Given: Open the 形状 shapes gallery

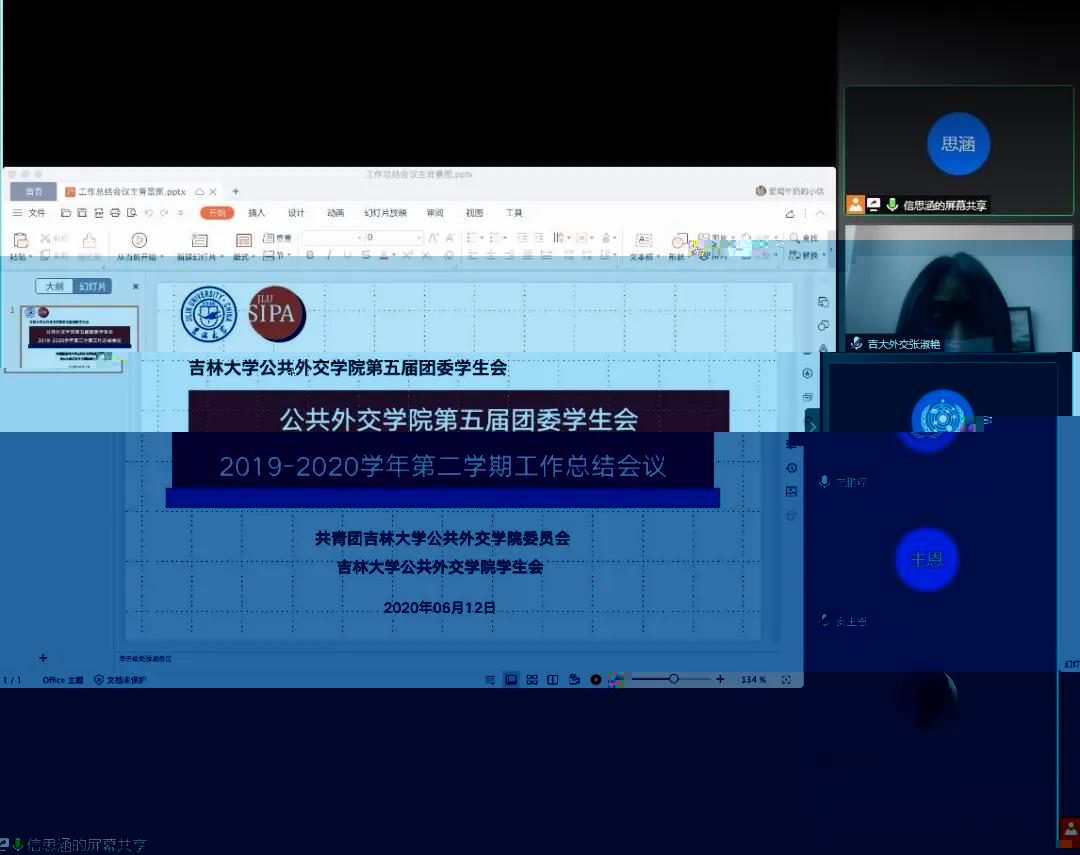Looking at the screenshot, I should click(678, 247).
